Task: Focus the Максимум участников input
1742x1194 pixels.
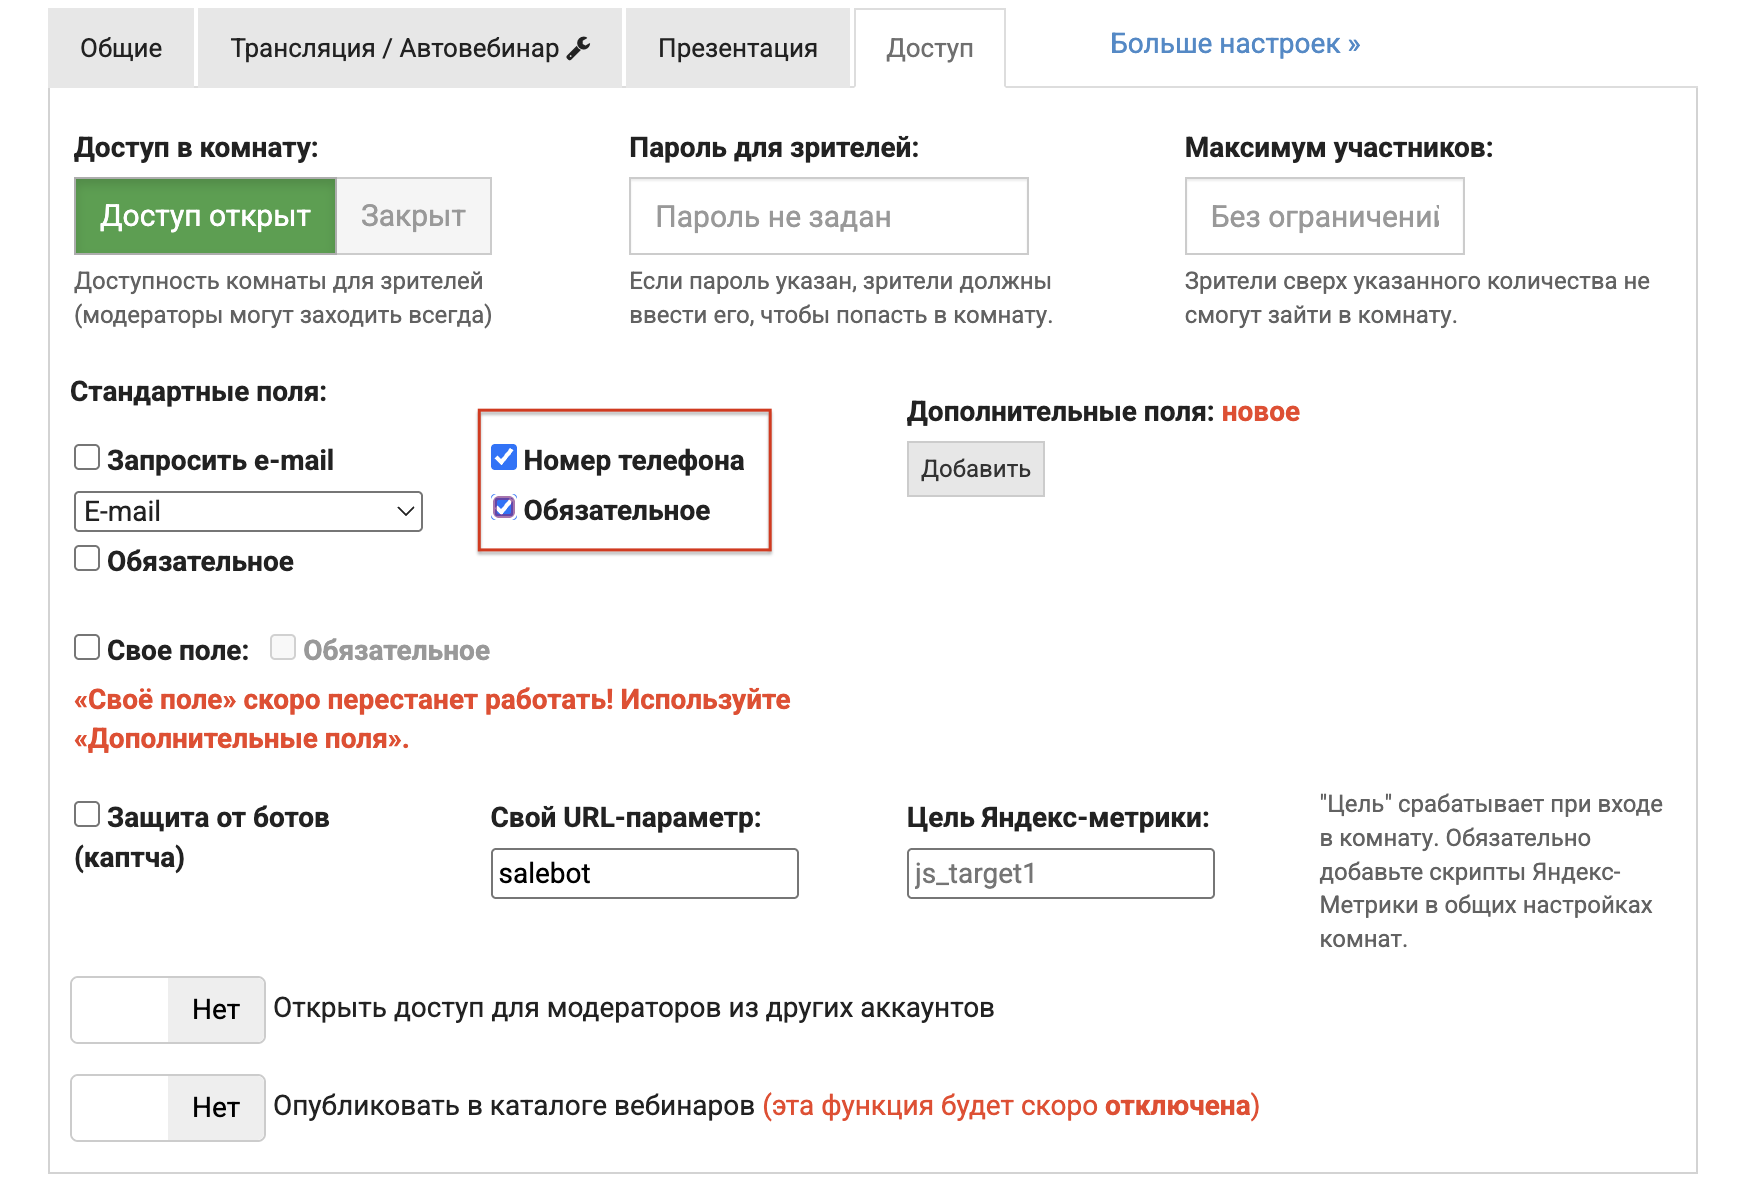Action: point(1323,216)
